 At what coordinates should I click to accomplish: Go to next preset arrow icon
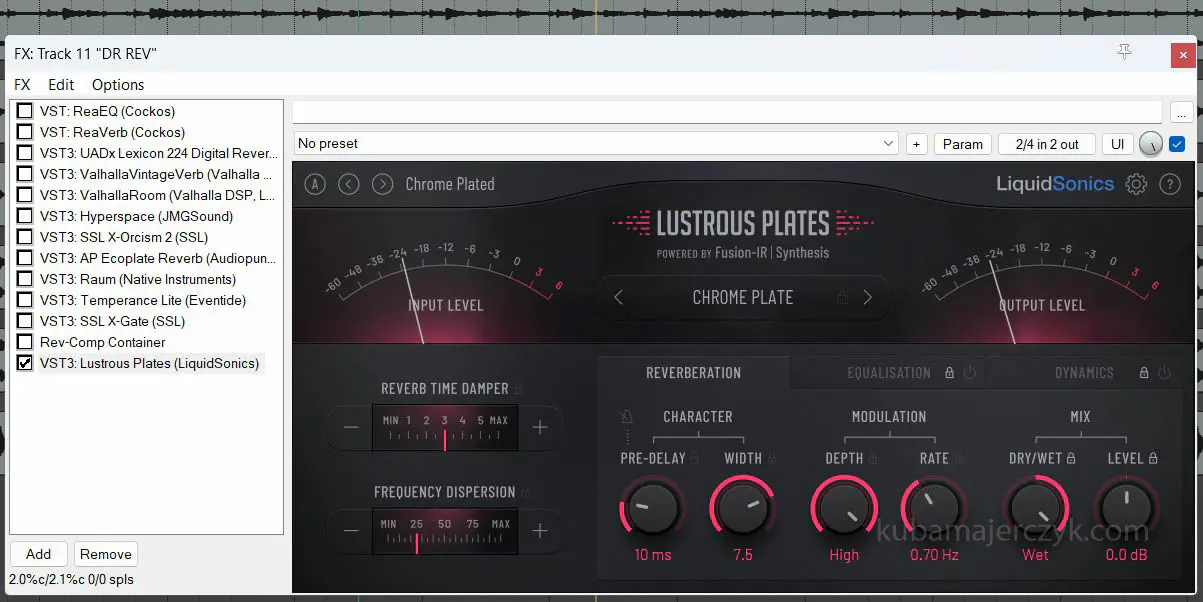click(382, 184)
